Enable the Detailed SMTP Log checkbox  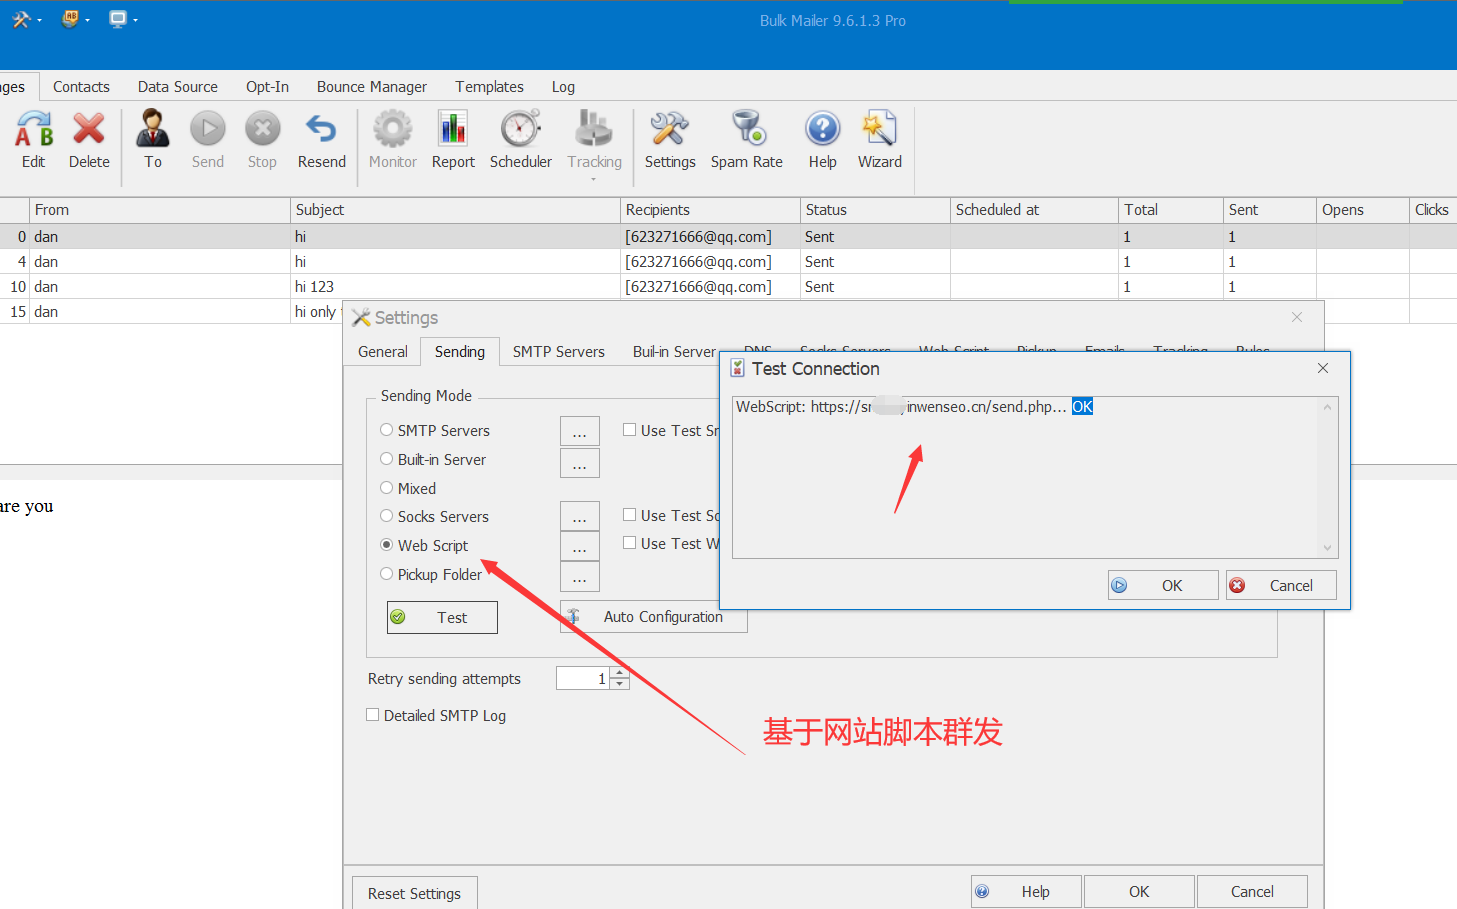[373, 715]
